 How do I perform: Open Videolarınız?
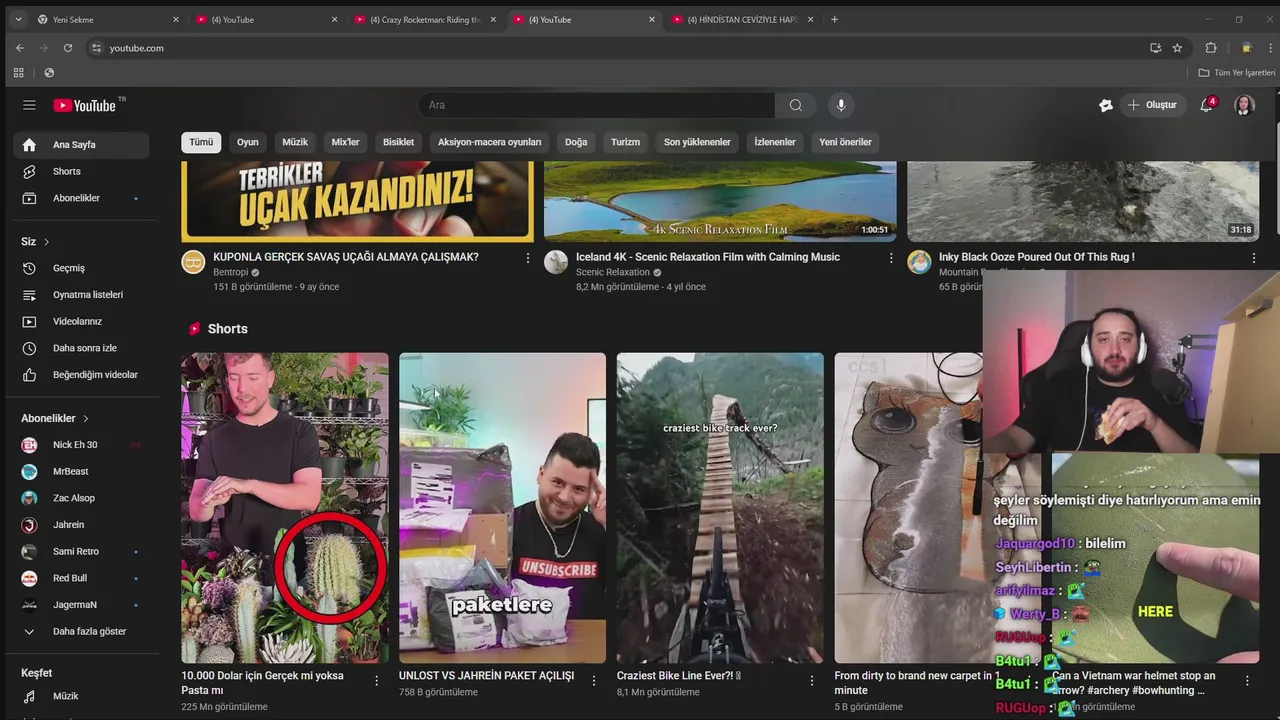coord(81,321)
